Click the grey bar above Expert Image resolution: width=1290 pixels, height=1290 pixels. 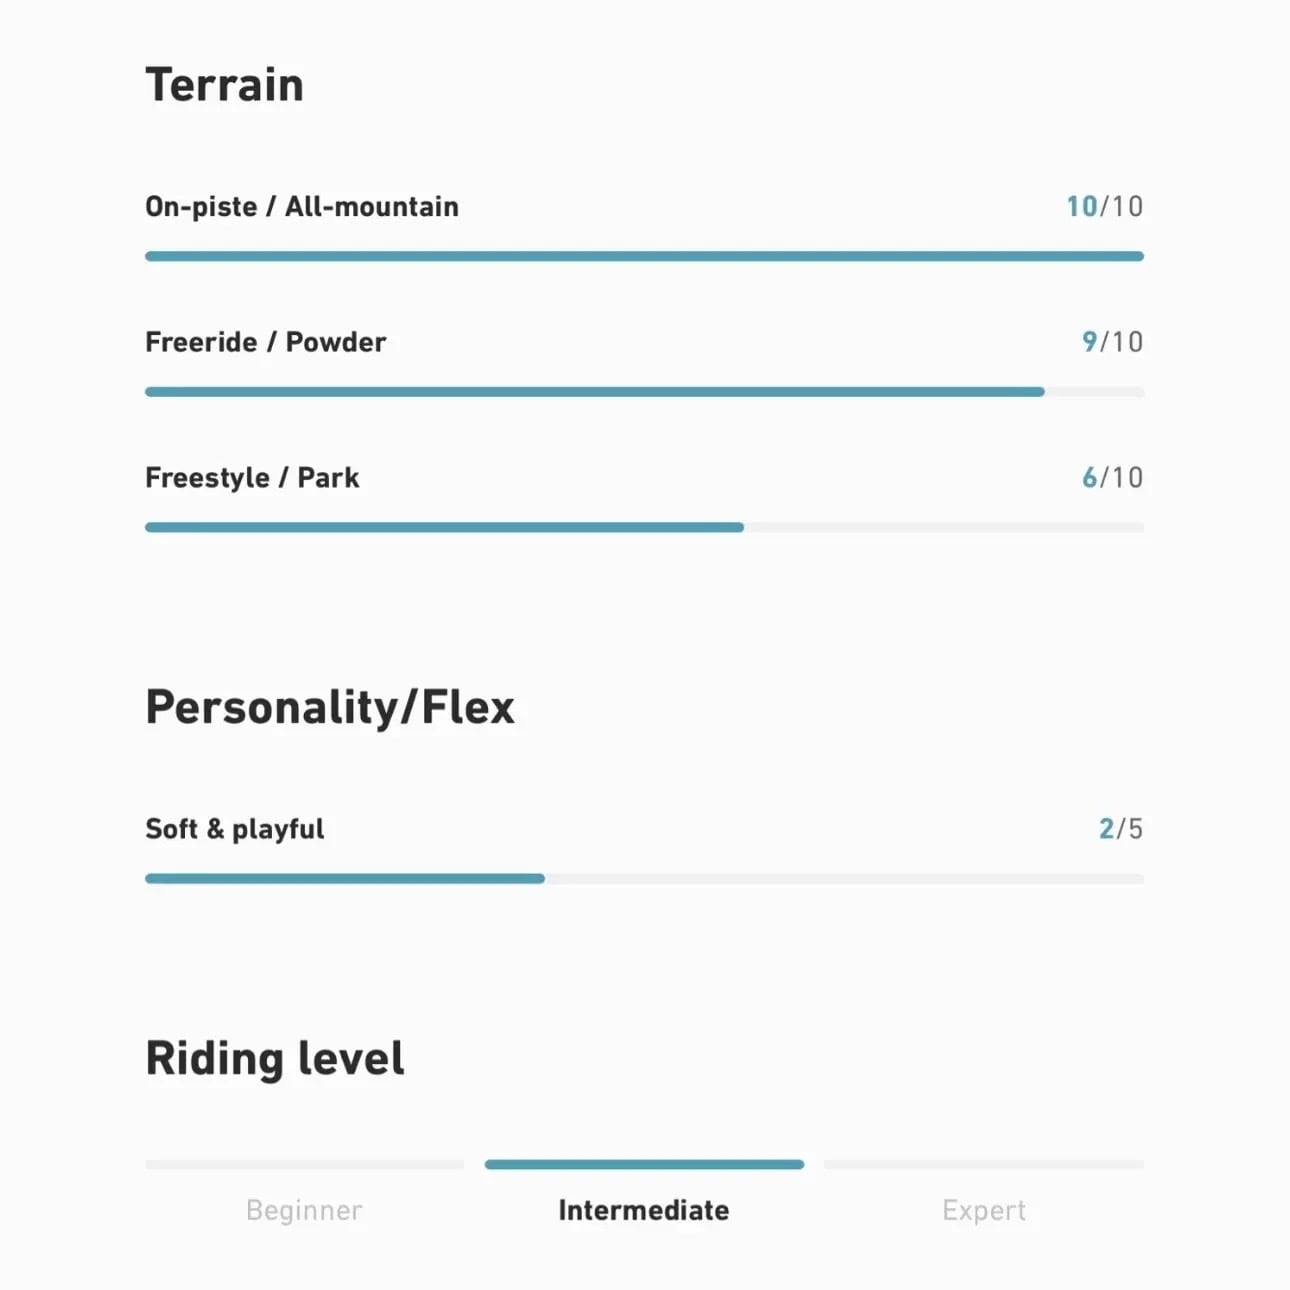point(984,1165)
